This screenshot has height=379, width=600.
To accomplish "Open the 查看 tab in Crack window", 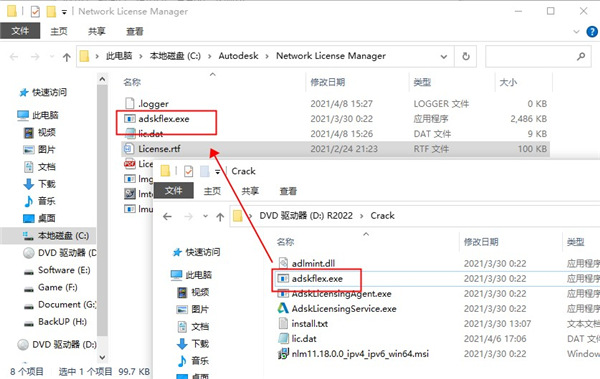I will 288,191.
